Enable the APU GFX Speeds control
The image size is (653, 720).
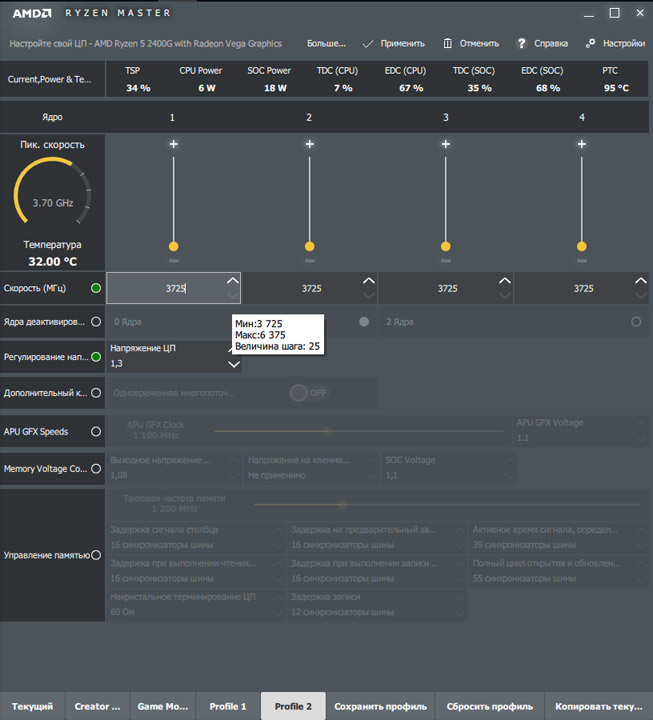tap(96, 432)
